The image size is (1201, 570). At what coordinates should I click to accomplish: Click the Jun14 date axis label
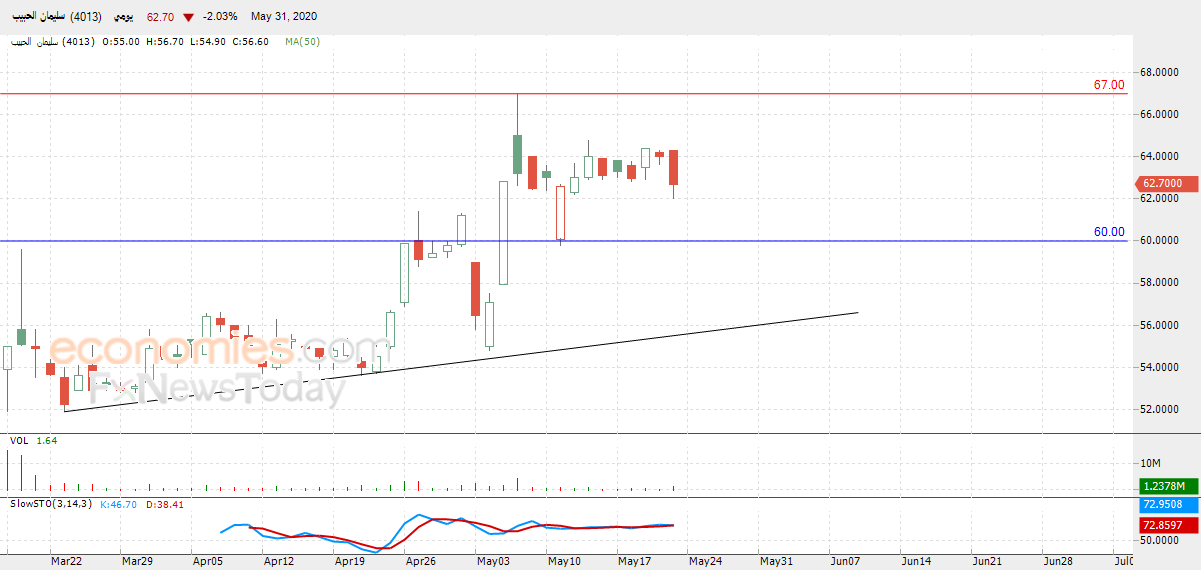pyautogui.click(x=918, y=562)
